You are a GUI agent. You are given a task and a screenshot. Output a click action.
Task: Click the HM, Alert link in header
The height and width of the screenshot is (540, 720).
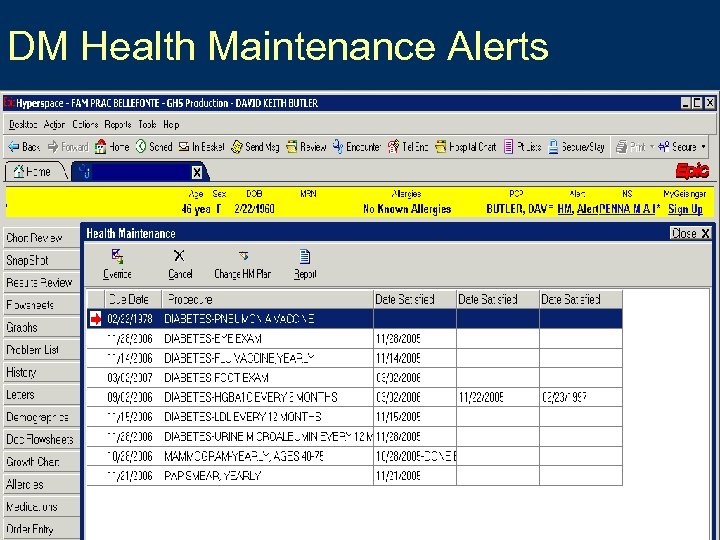coord(578,209)
